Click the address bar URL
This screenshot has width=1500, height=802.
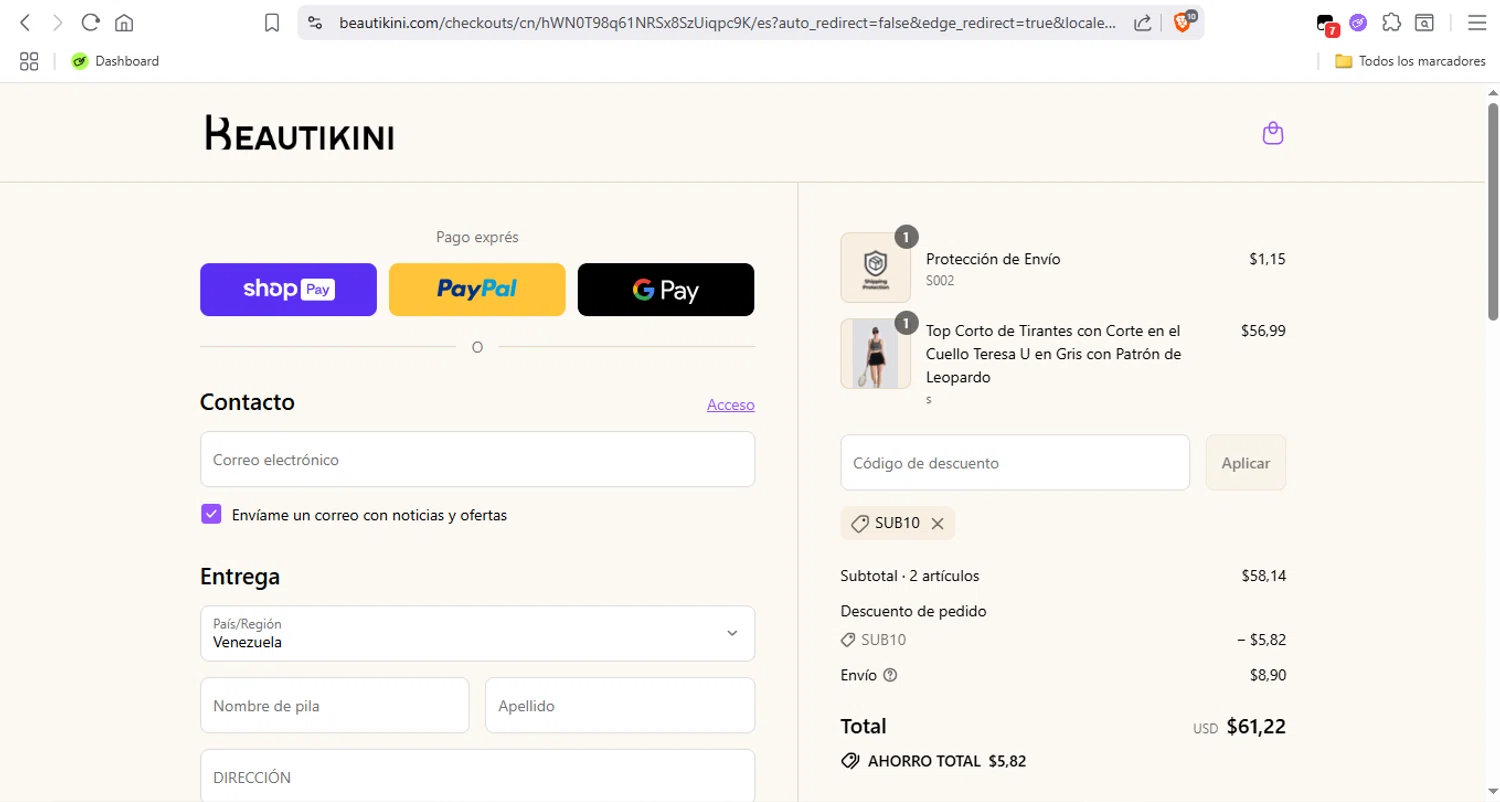point(727,22)
